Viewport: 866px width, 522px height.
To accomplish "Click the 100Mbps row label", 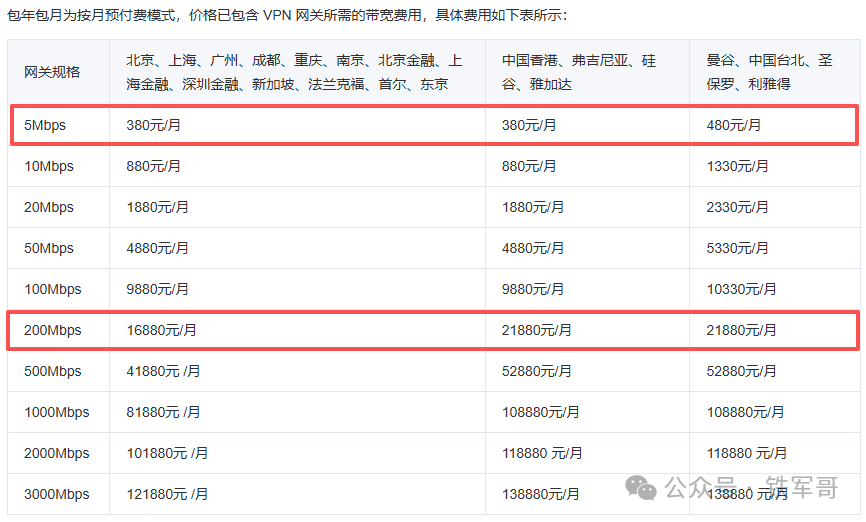I will click(52, 289).
